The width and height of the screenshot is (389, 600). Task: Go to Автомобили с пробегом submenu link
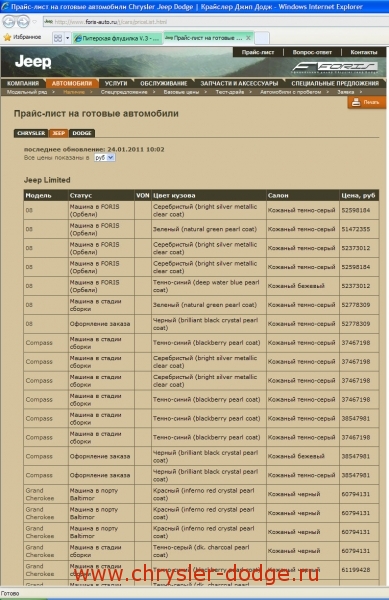[290, 92]
